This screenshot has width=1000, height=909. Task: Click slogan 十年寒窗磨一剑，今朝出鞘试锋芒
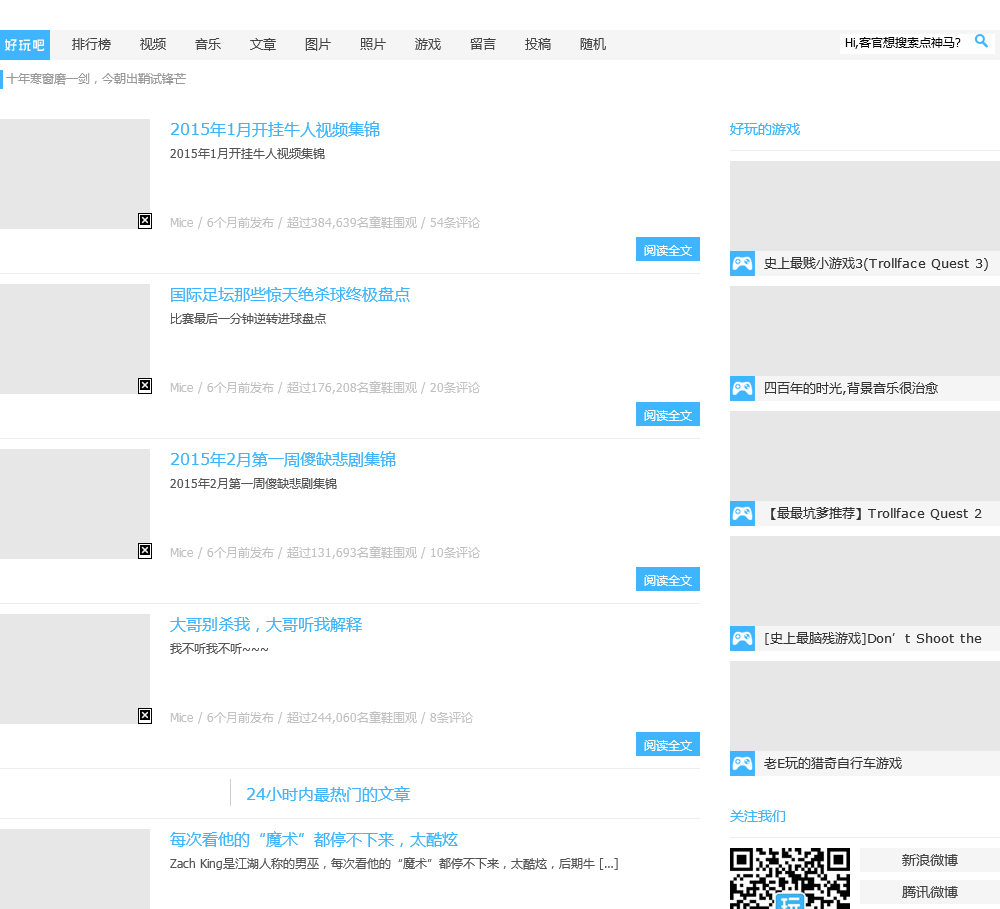[x=96, y=79]
